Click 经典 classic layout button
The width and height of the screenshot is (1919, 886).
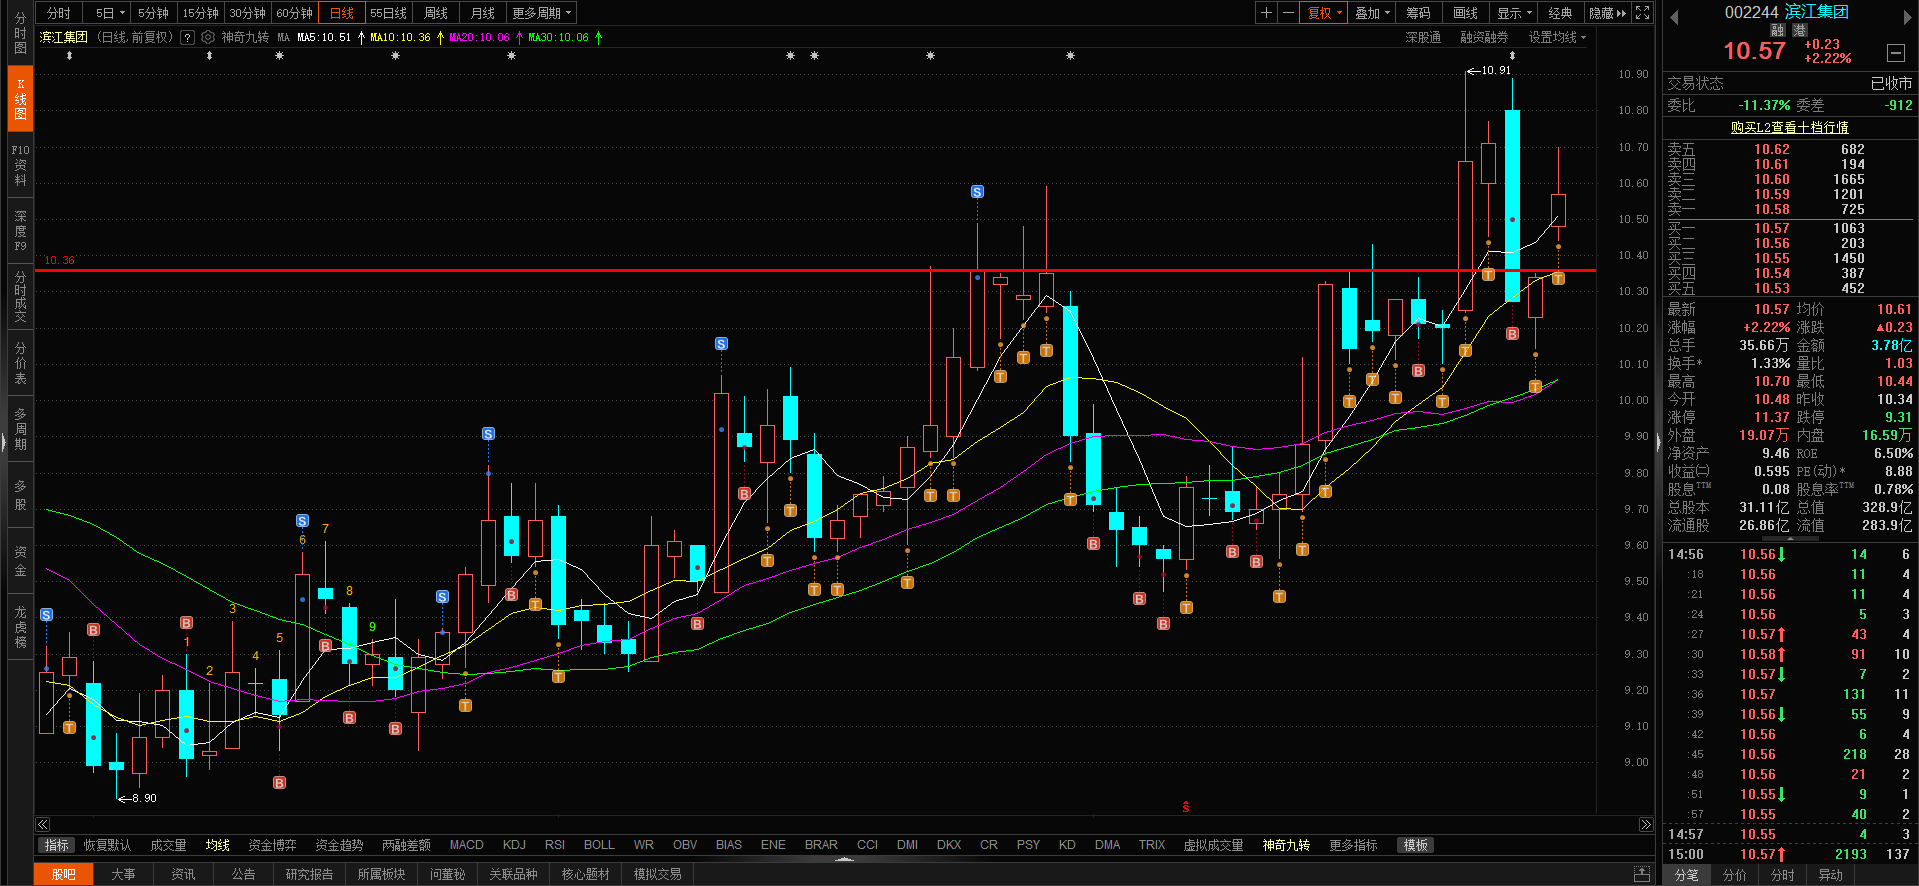tap(1560, 13)
